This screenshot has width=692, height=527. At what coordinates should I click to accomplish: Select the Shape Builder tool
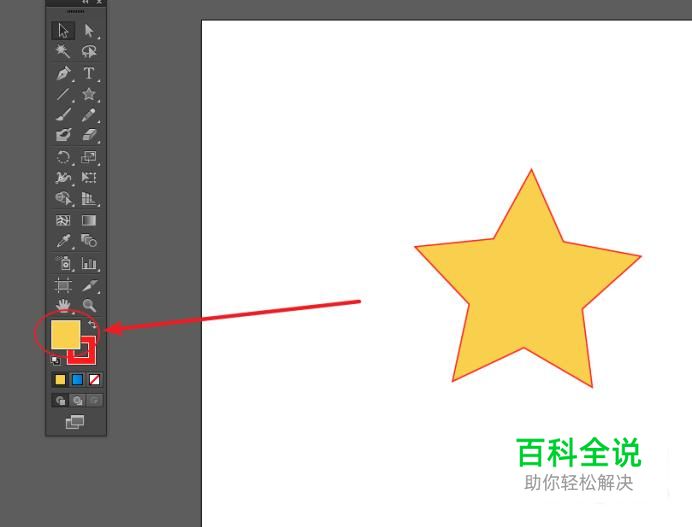pos(64,199)
